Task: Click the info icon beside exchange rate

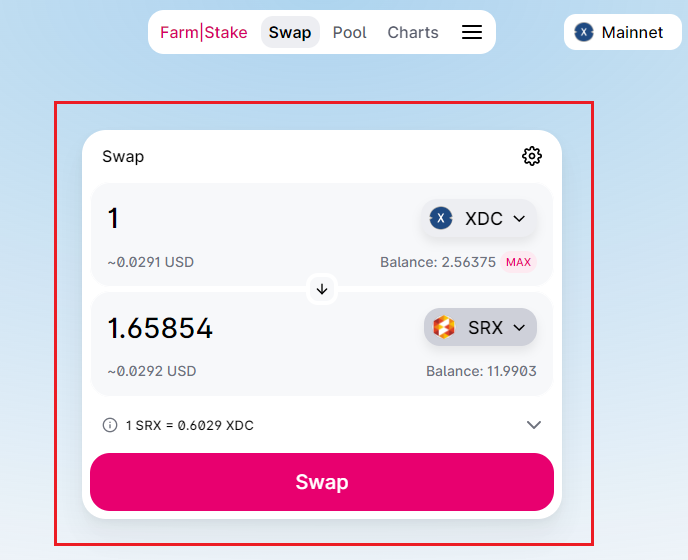Action: 110,425
